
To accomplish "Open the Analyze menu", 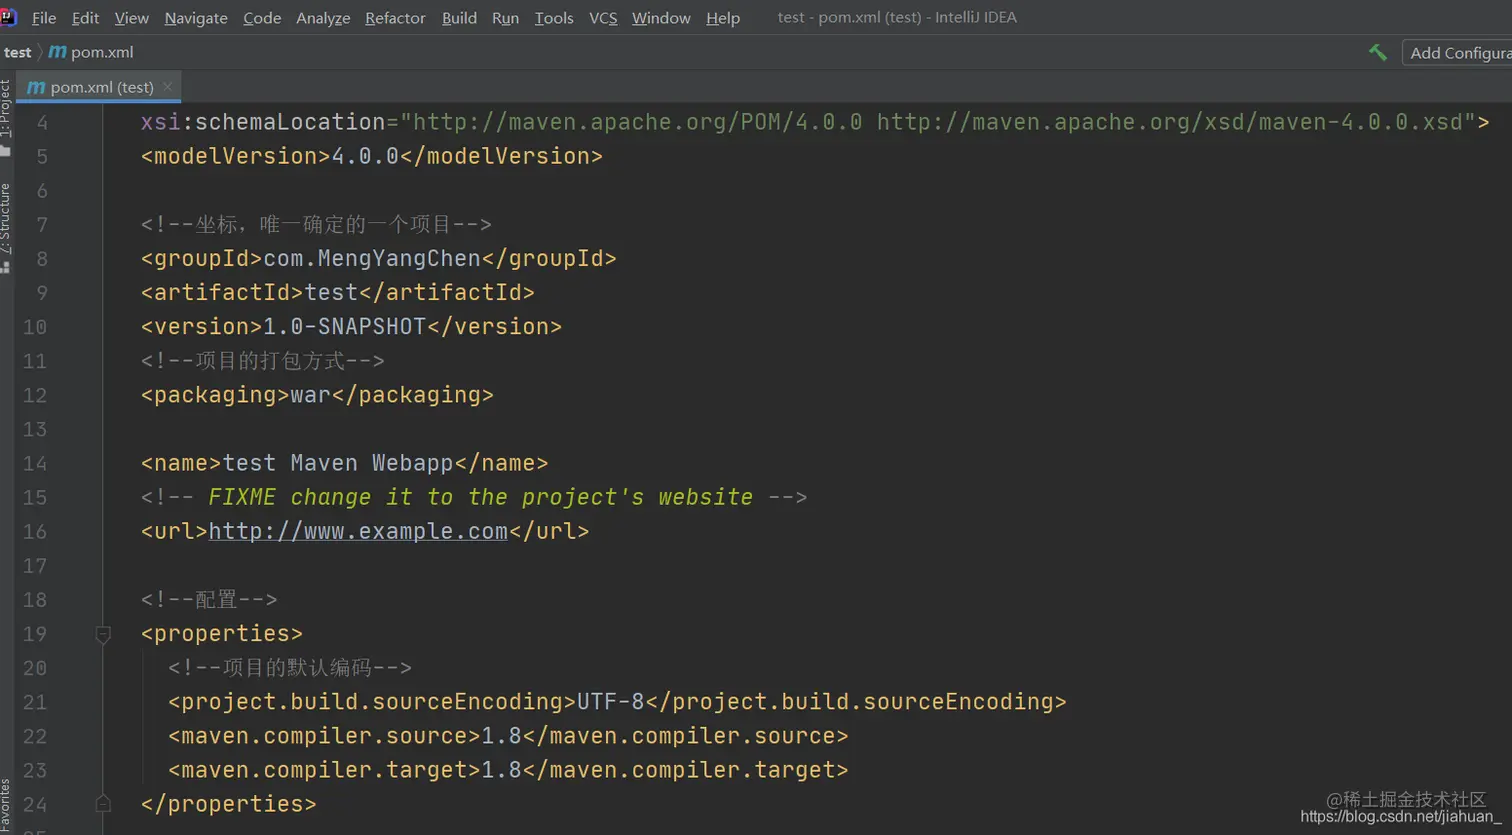I will 323,18.
